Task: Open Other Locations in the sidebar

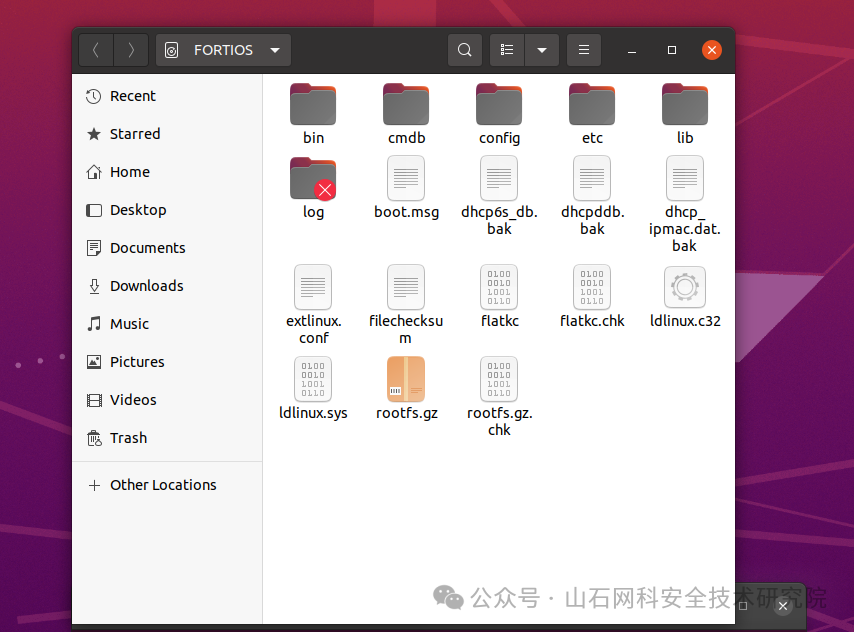Action: [x=167, y=485]
